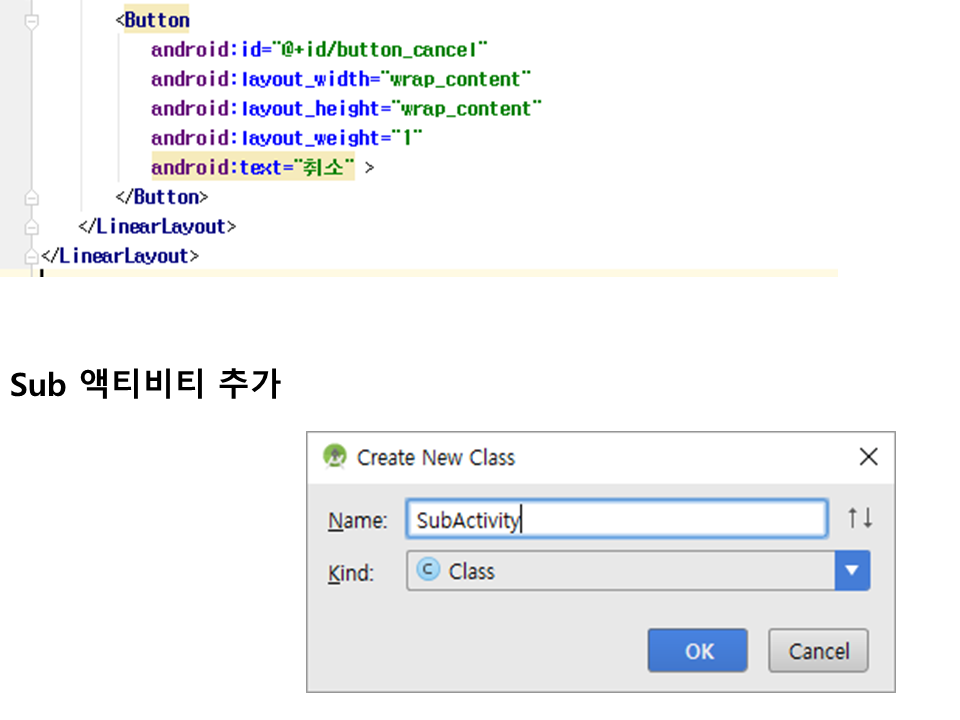Click the Android Studio icon in dialog title
The height and width of the screenshot is (720, 960).
tap(334, 457)
